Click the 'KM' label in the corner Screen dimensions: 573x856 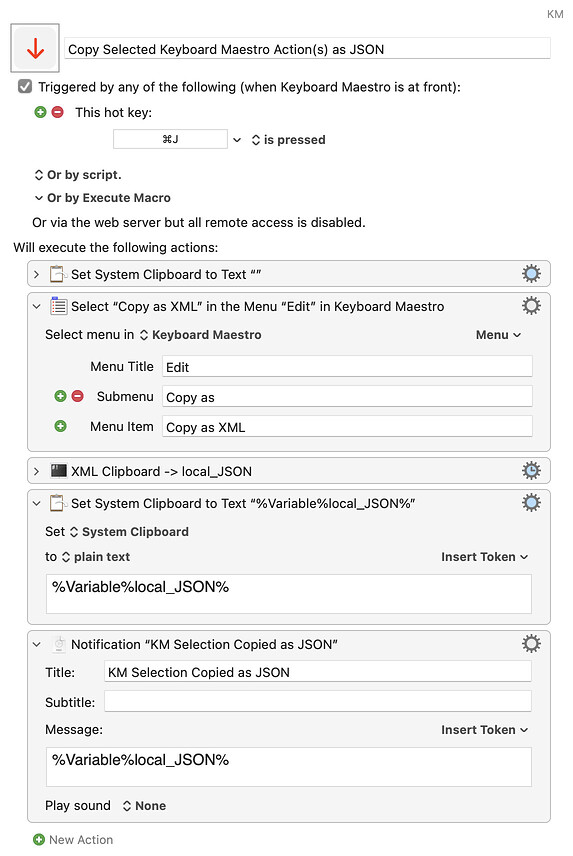pos(555,14)
